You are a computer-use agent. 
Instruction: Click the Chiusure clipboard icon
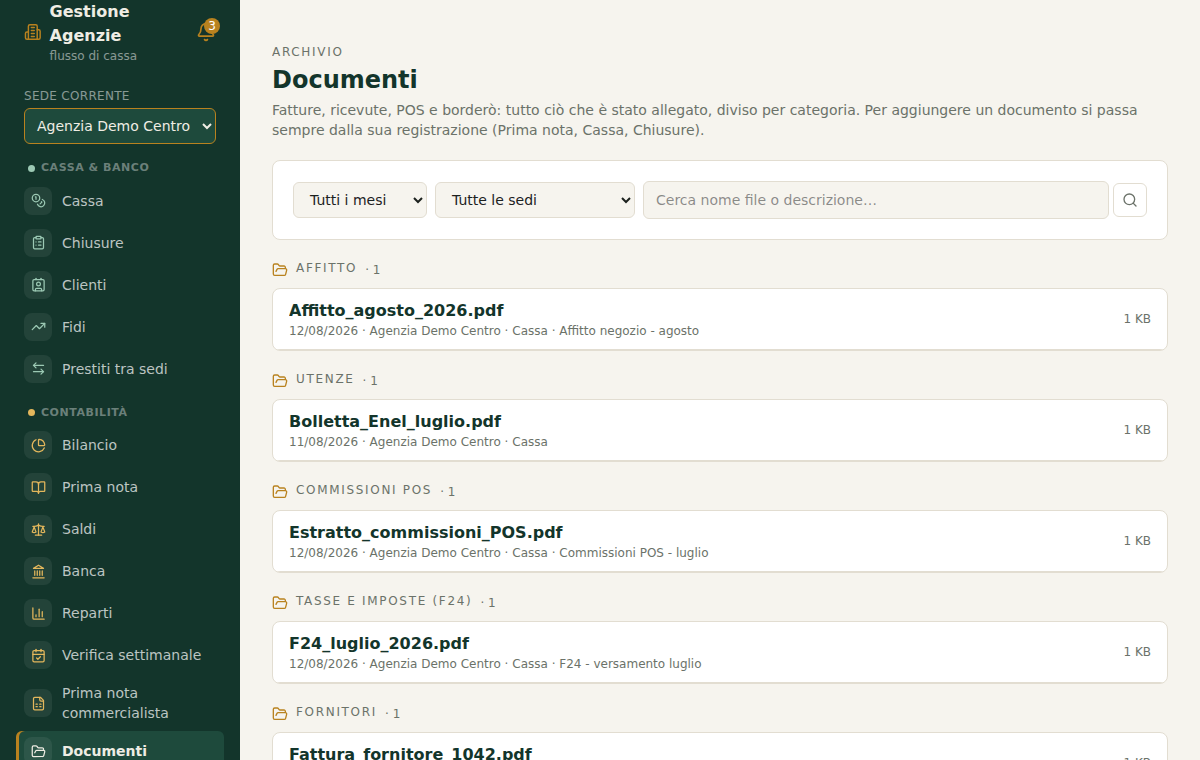[38, 243]
